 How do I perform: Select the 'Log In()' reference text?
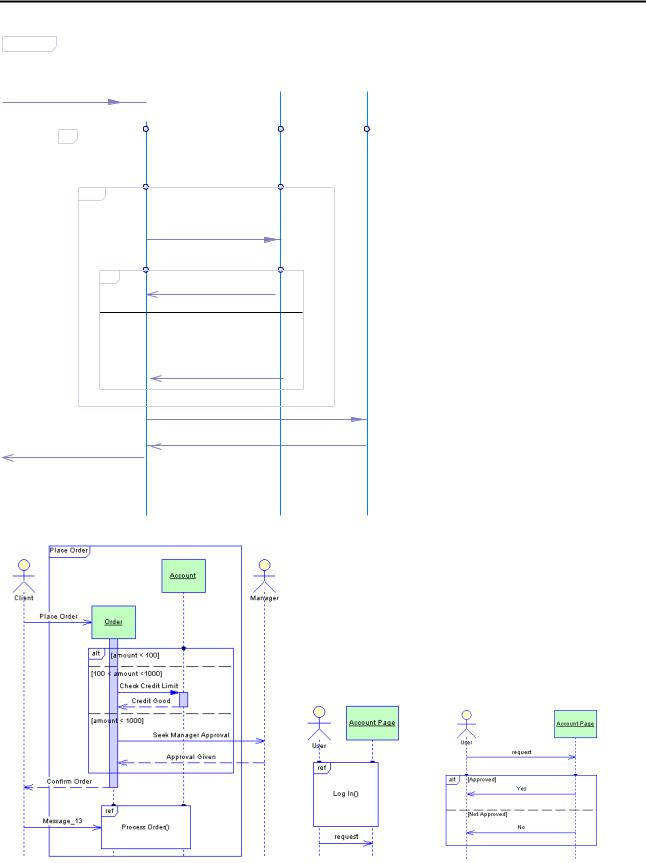pyautogui.click(x=346, y=794)
